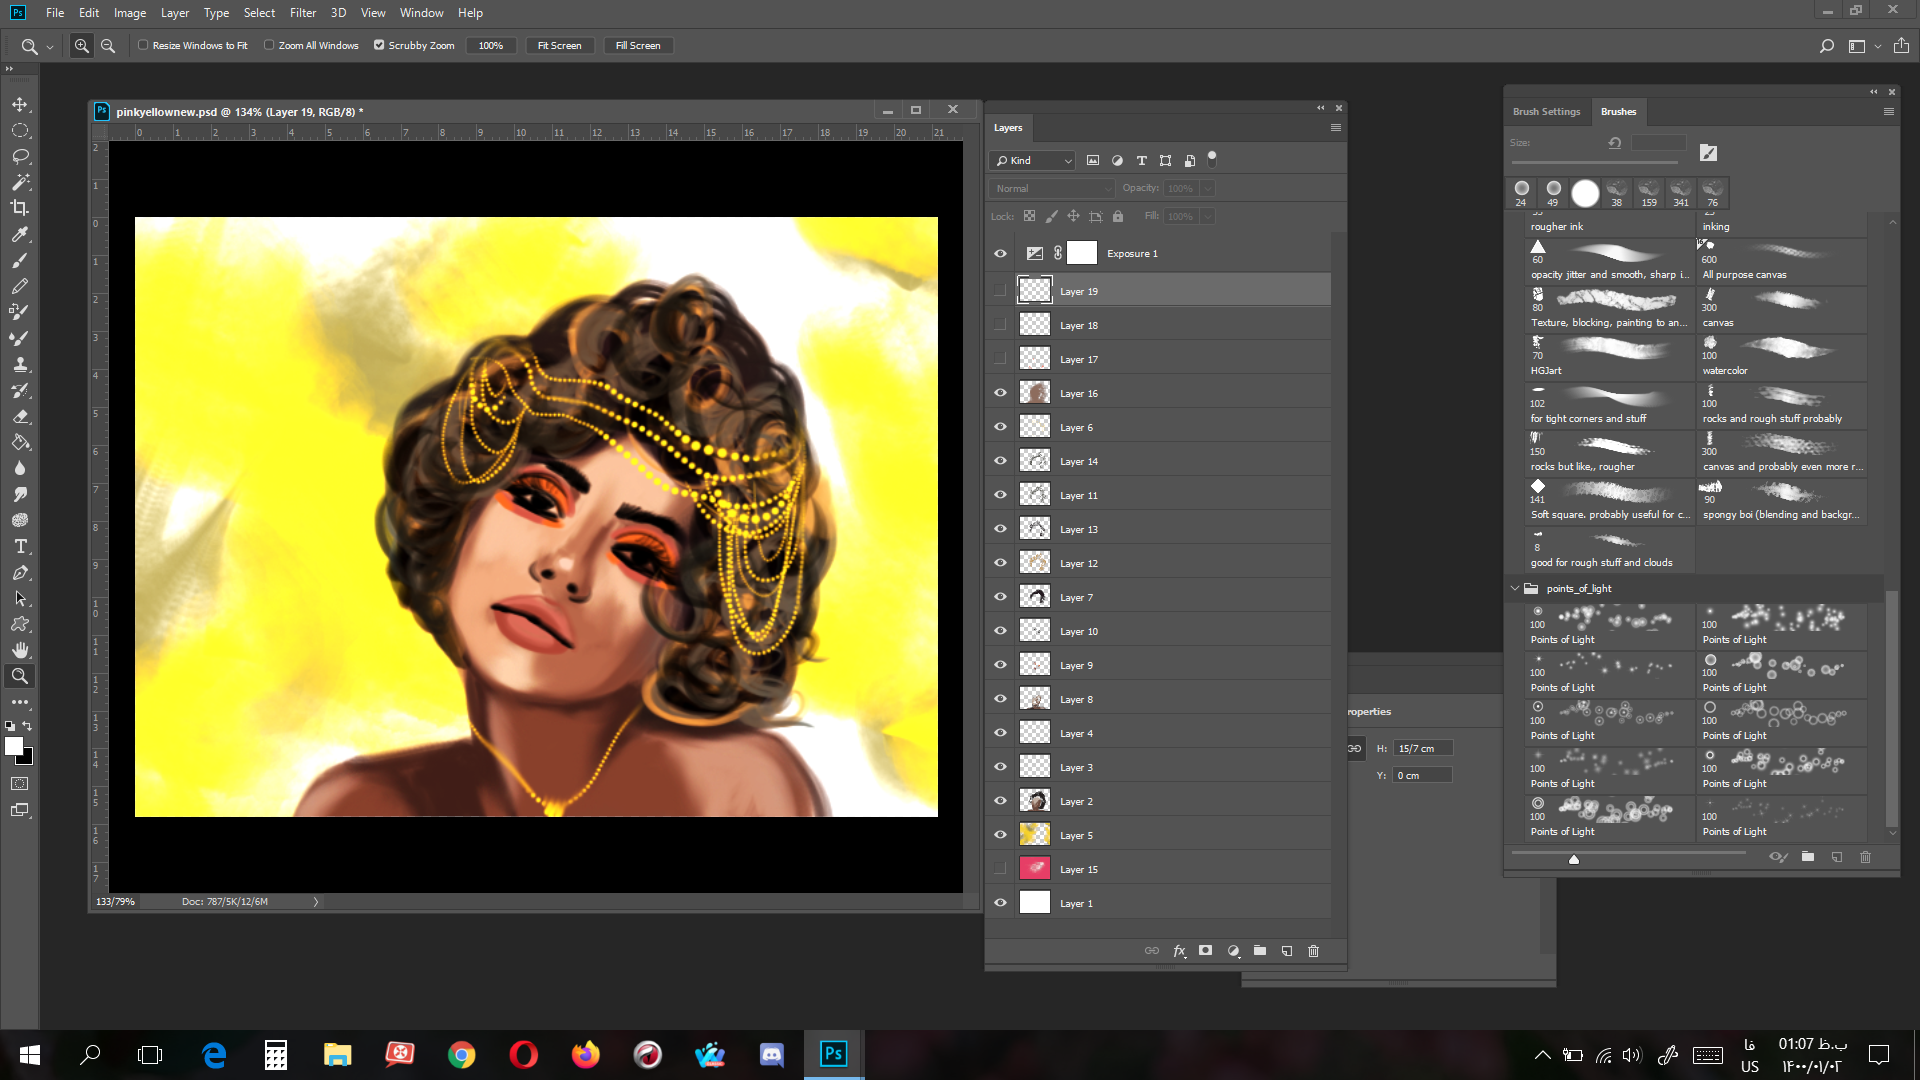Click the foreground color swatch

click(14, 746)
